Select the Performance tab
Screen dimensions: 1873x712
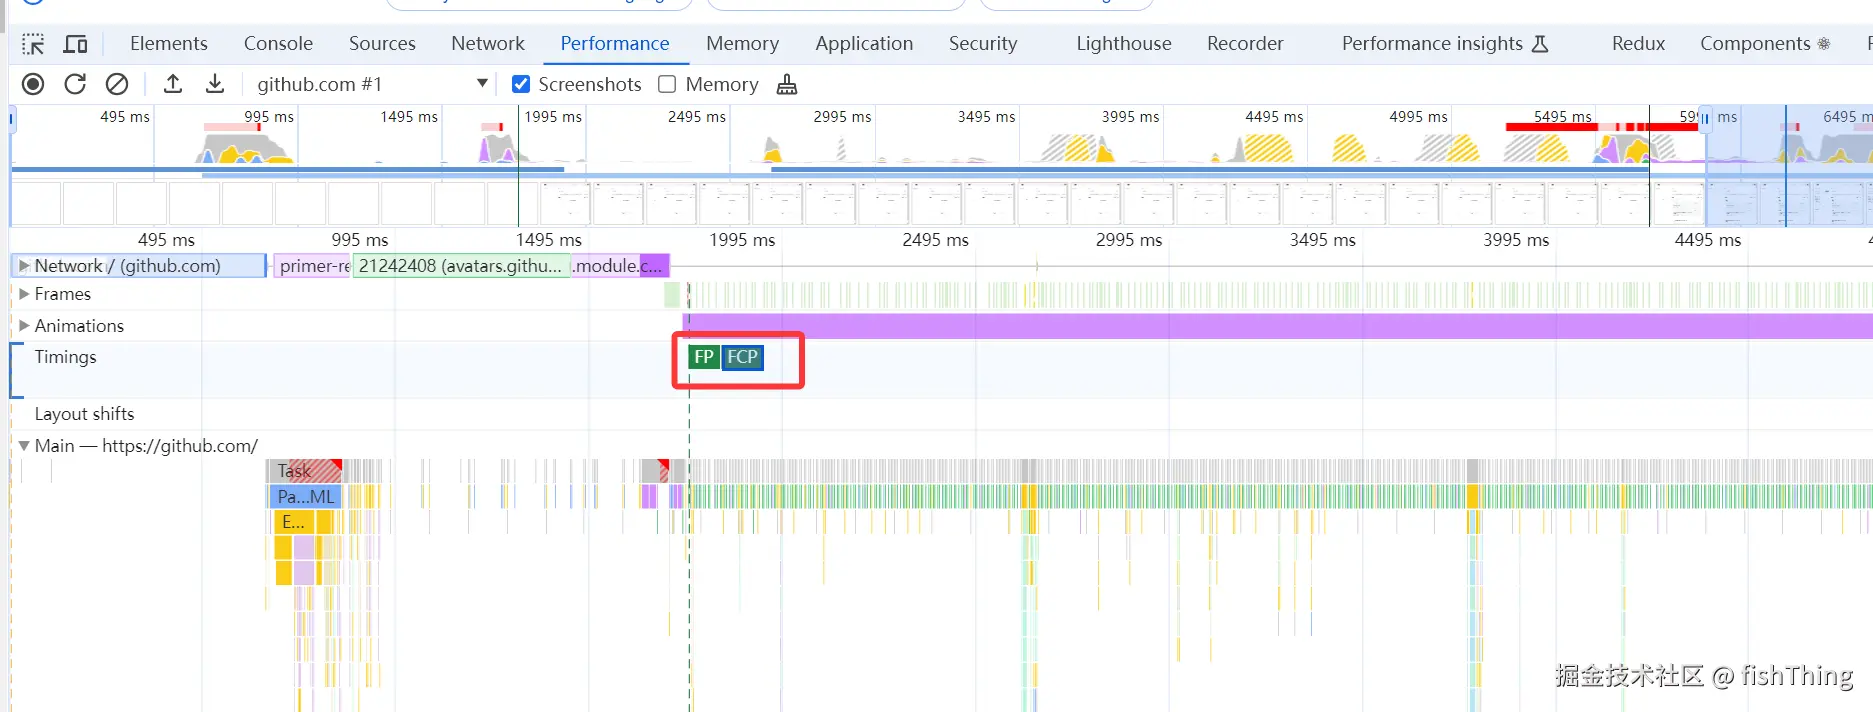[615, 44]
